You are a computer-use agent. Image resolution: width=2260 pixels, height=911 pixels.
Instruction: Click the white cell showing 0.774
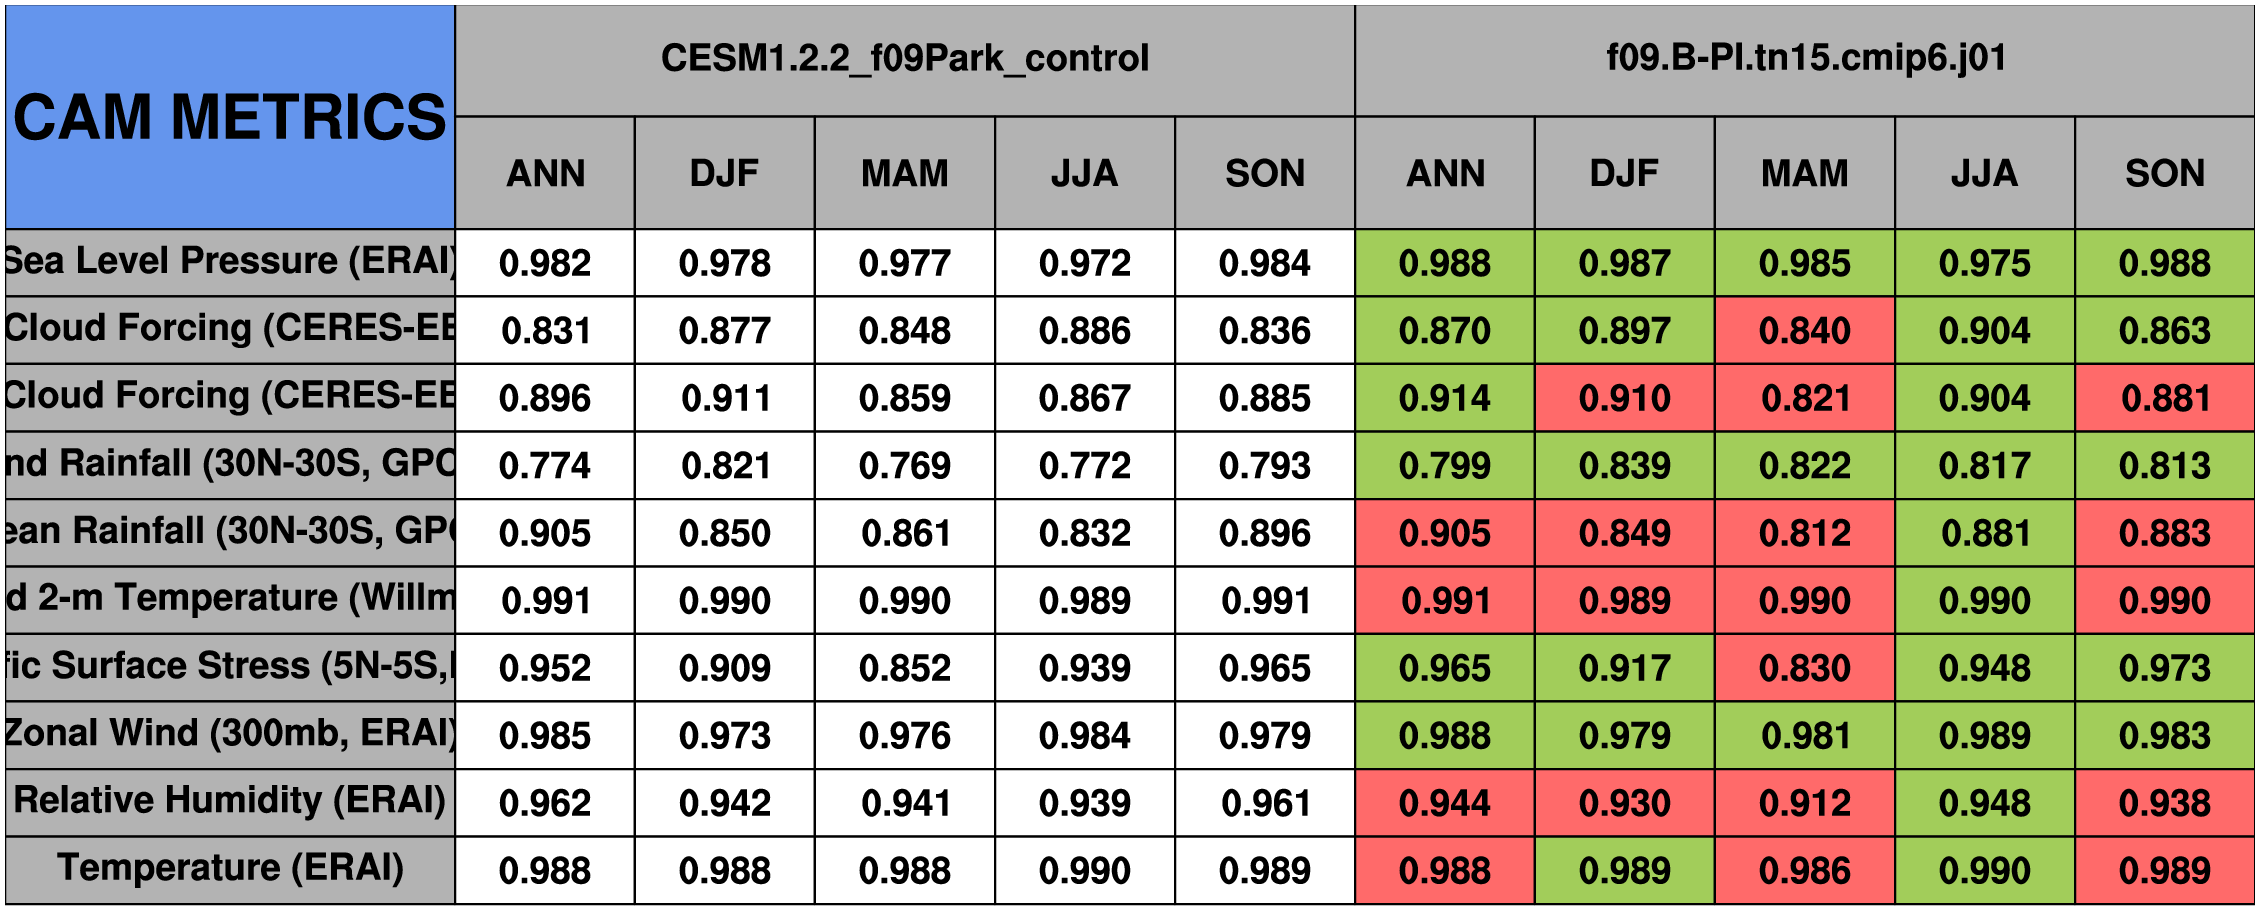545,465
